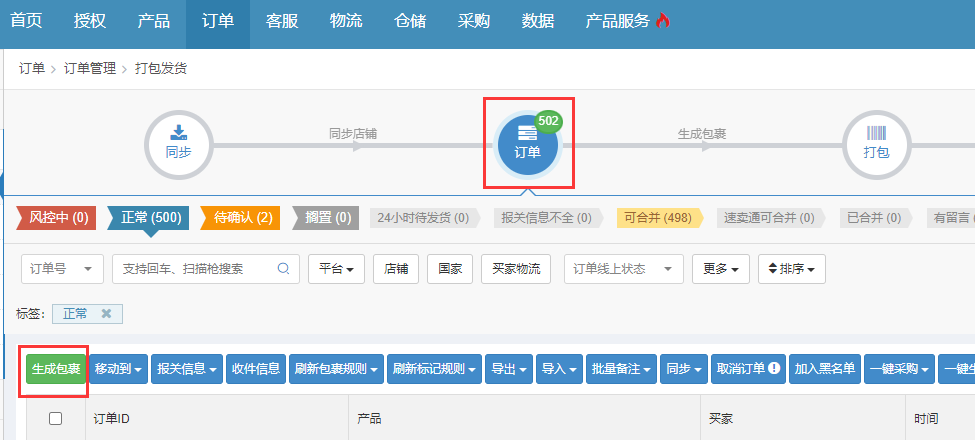Filter by 报关信息不全 (0) tag
Viewport: 975px width, 440px height.
[x=548, y=218]
